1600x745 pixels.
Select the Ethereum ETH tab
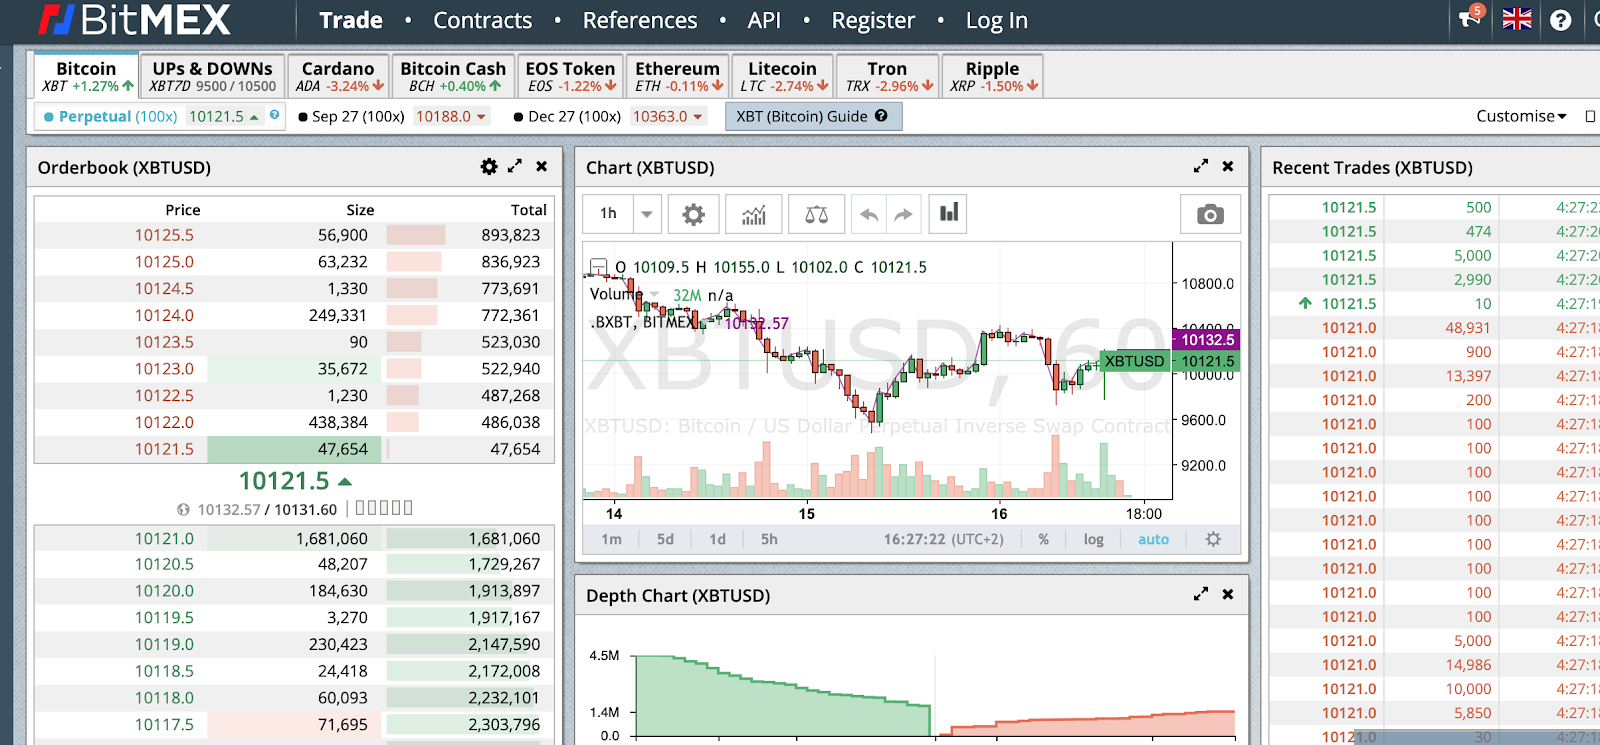(x=678, y=76)
